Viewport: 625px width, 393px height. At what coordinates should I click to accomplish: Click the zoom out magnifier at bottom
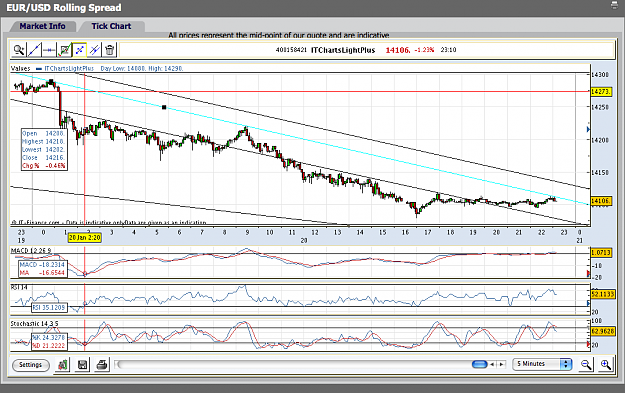pos(586,364)
